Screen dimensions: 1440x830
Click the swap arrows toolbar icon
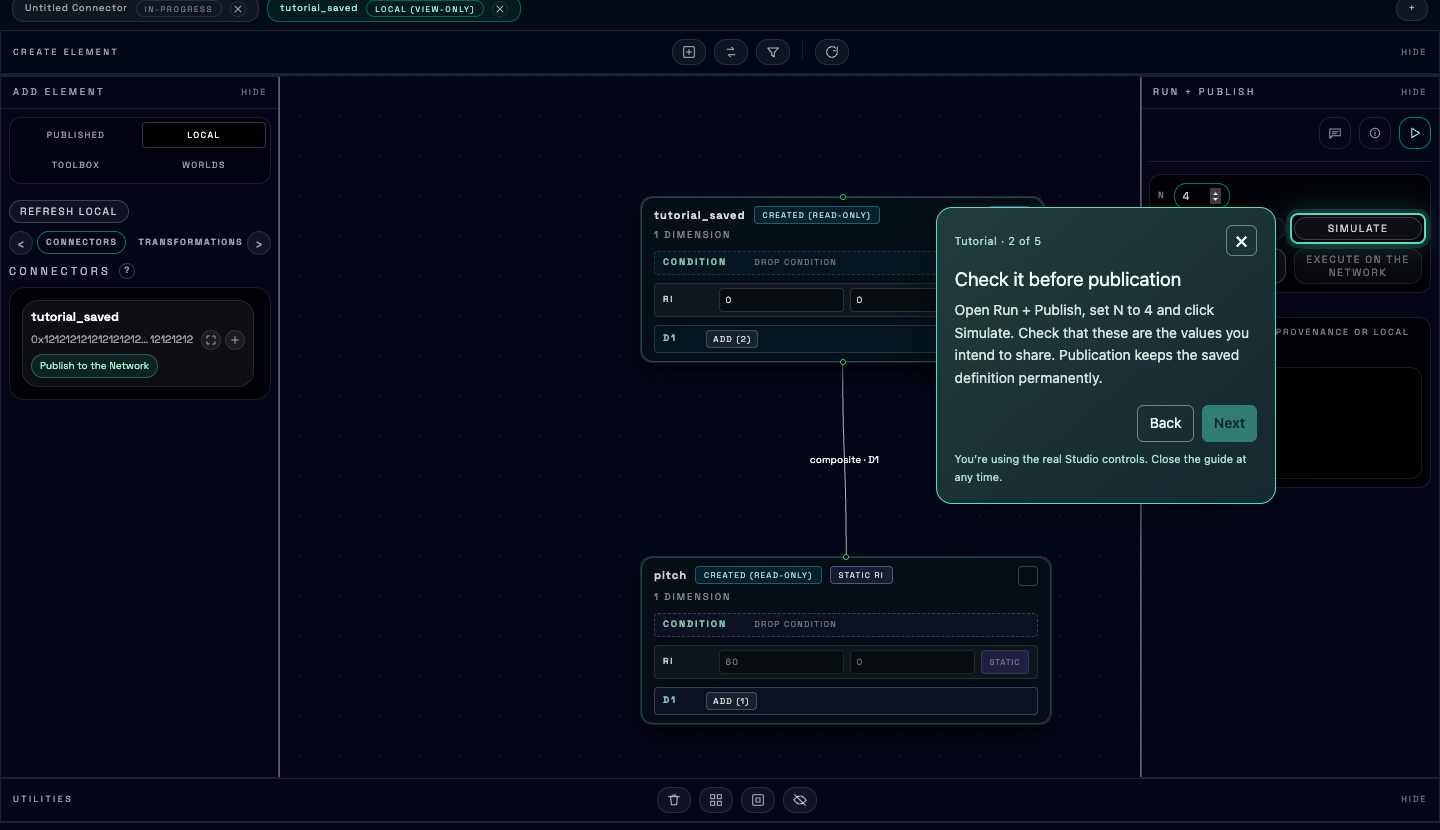coord(731,52)
